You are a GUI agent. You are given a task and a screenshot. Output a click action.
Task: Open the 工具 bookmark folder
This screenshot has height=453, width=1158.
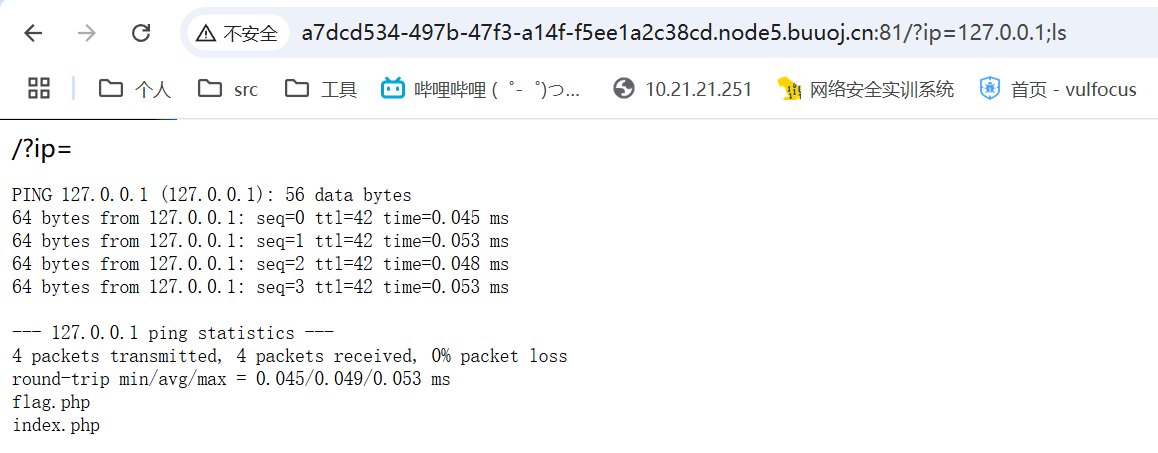(x=321, y=89)
